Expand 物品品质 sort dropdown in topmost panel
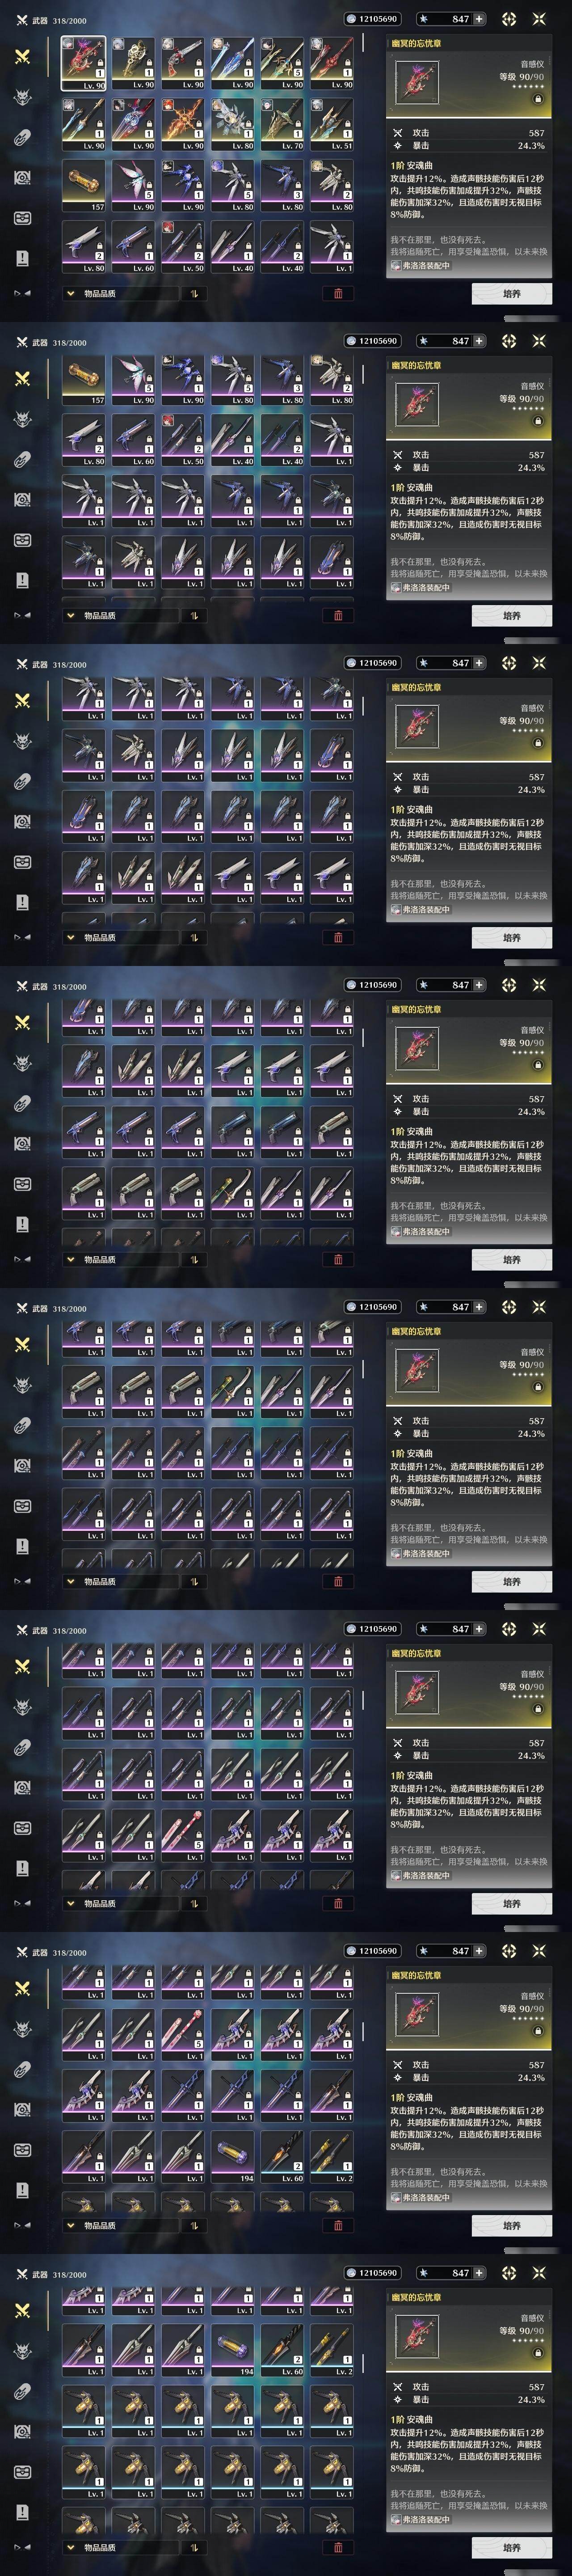Image resolution: width=572 pixels, height=2576 pixels. (120, 294)
